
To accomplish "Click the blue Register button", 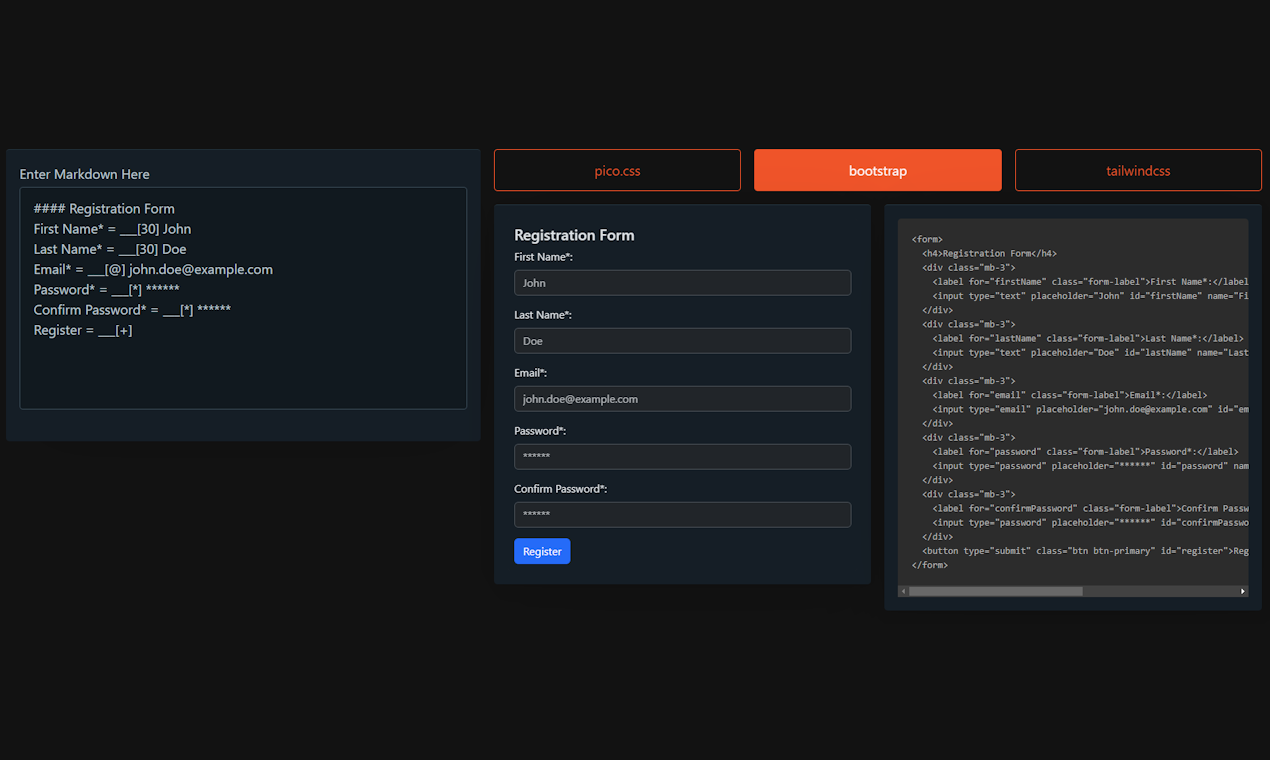I will click(542, 551).
